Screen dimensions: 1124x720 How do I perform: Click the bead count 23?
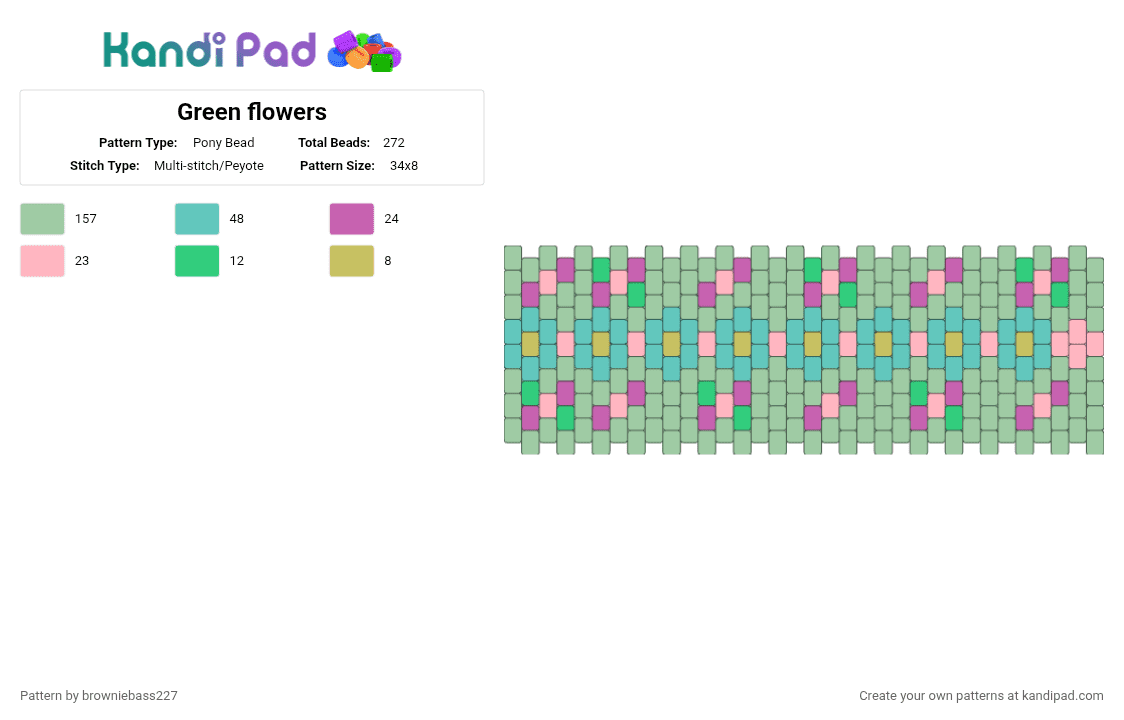[82, 261]
